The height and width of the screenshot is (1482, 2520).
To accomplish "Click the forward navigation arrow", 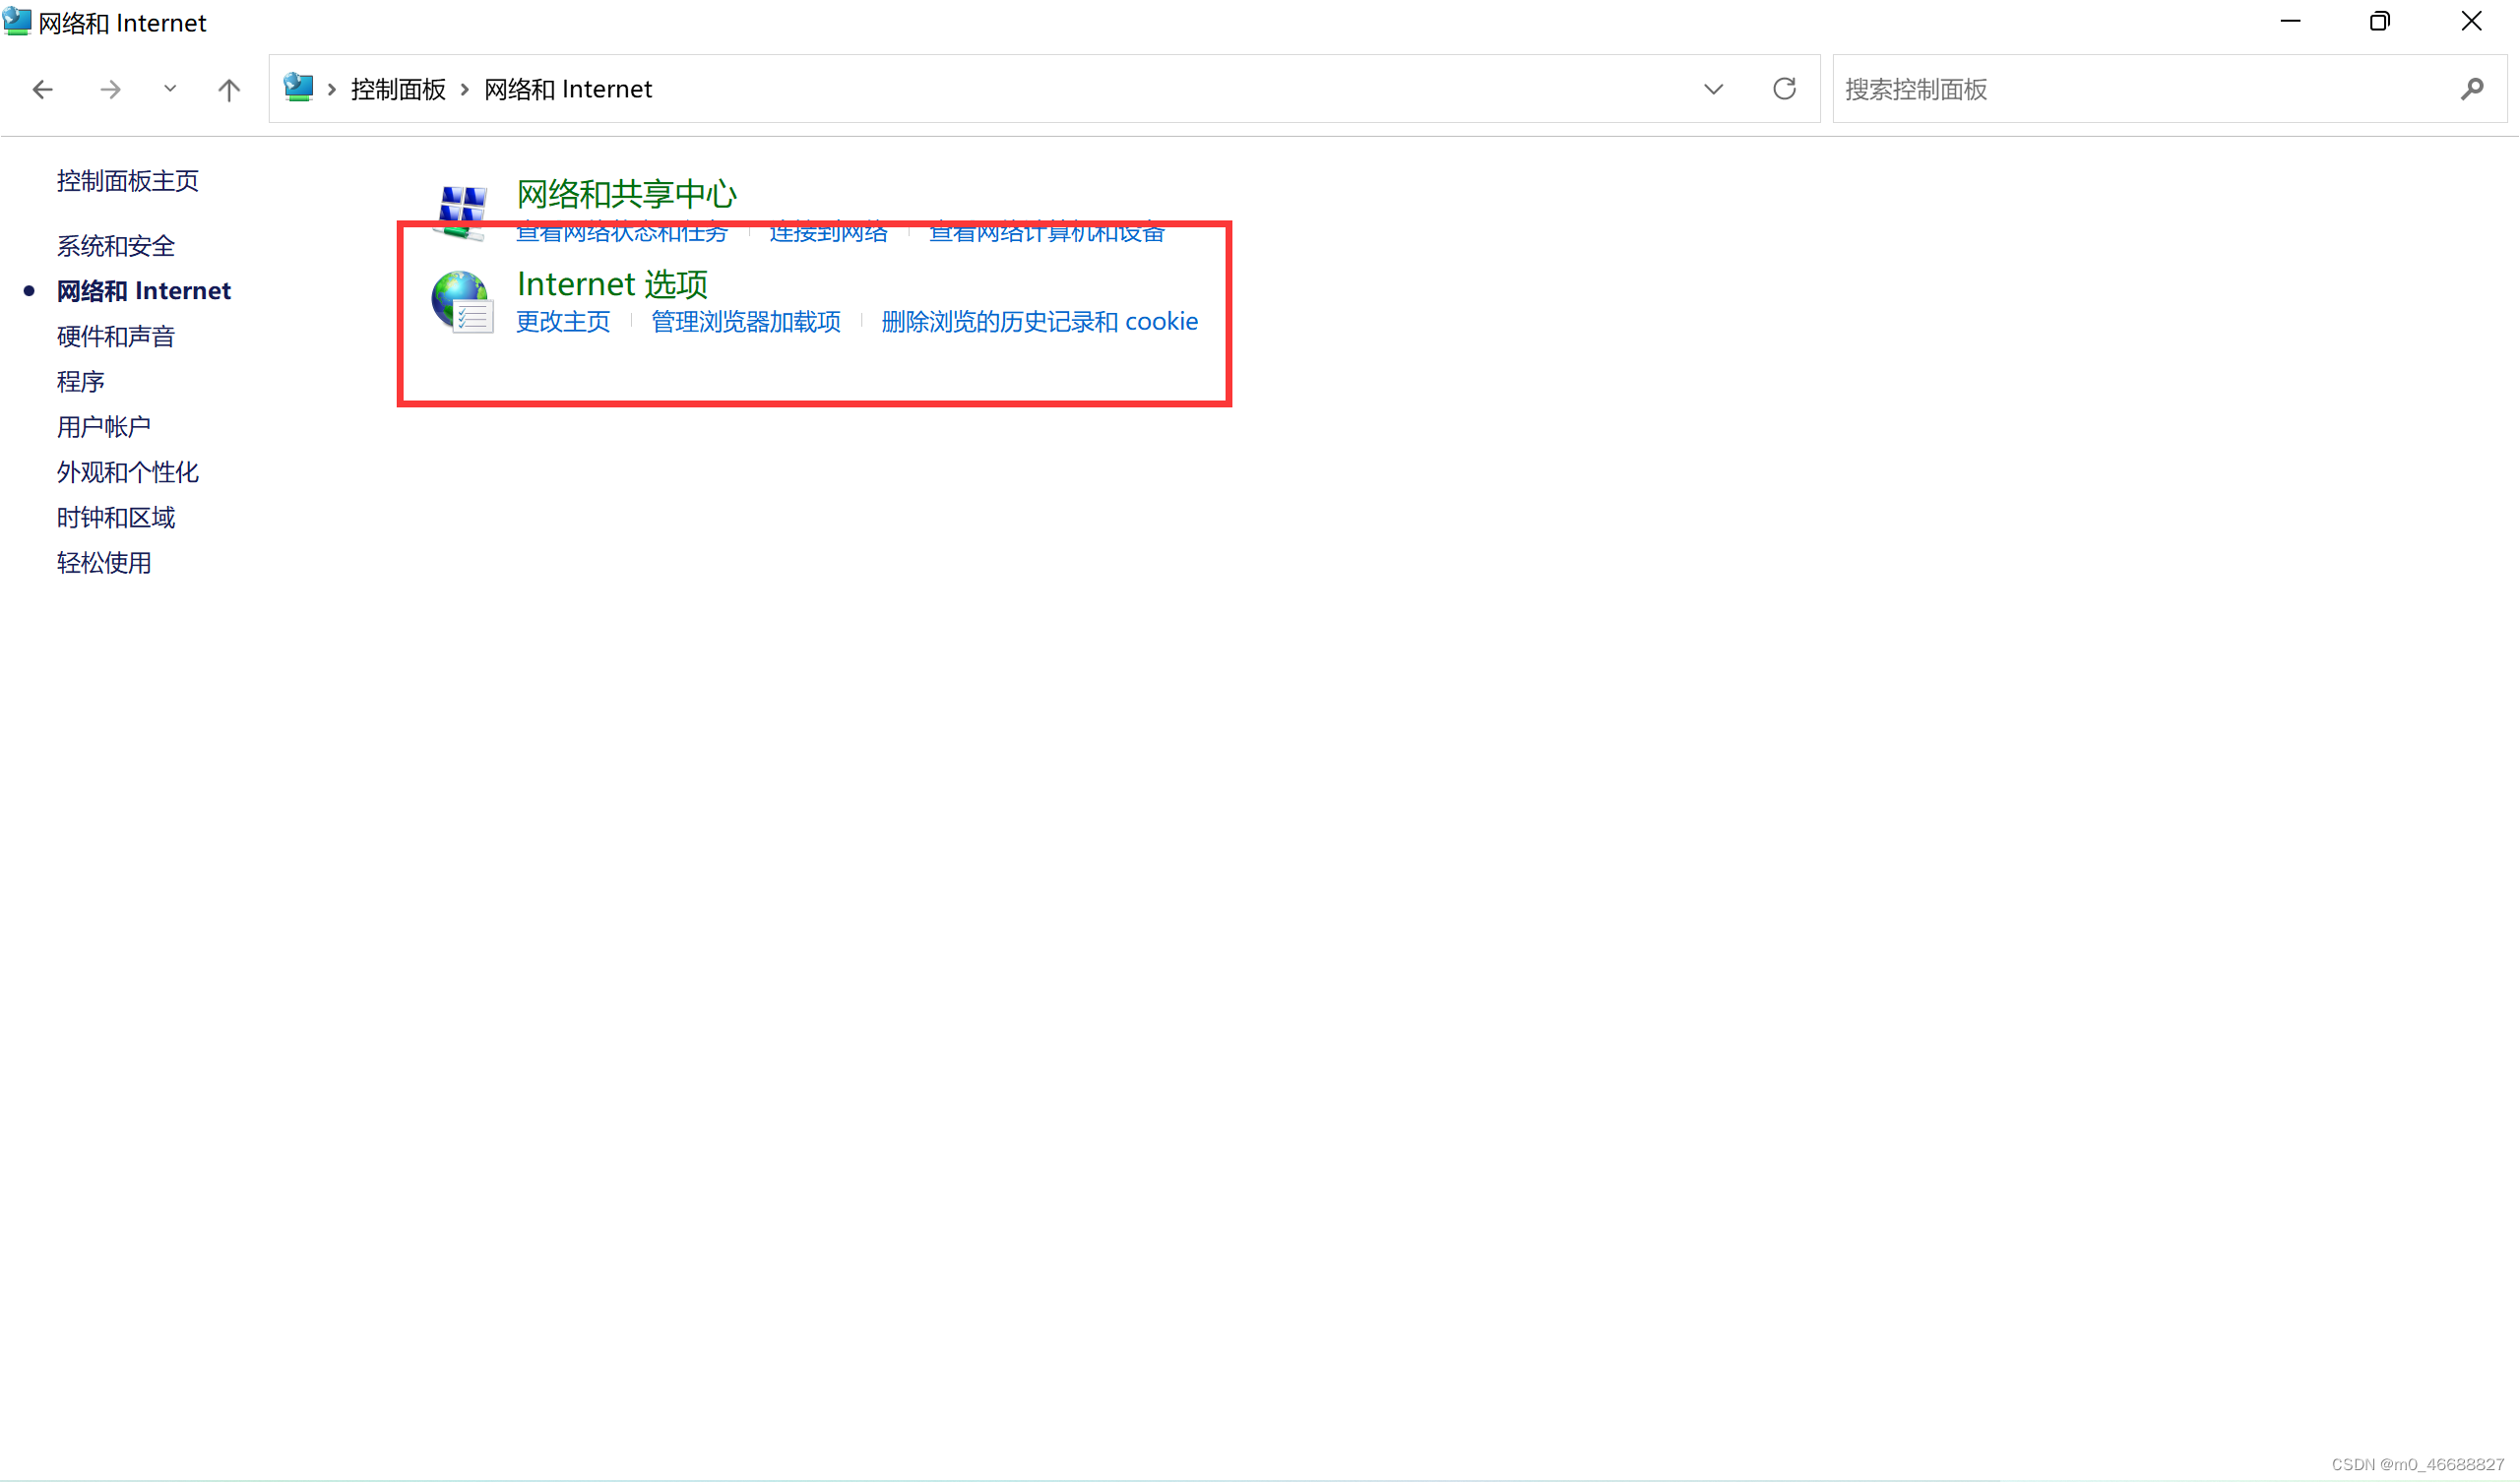I will (x=110, y=90).
